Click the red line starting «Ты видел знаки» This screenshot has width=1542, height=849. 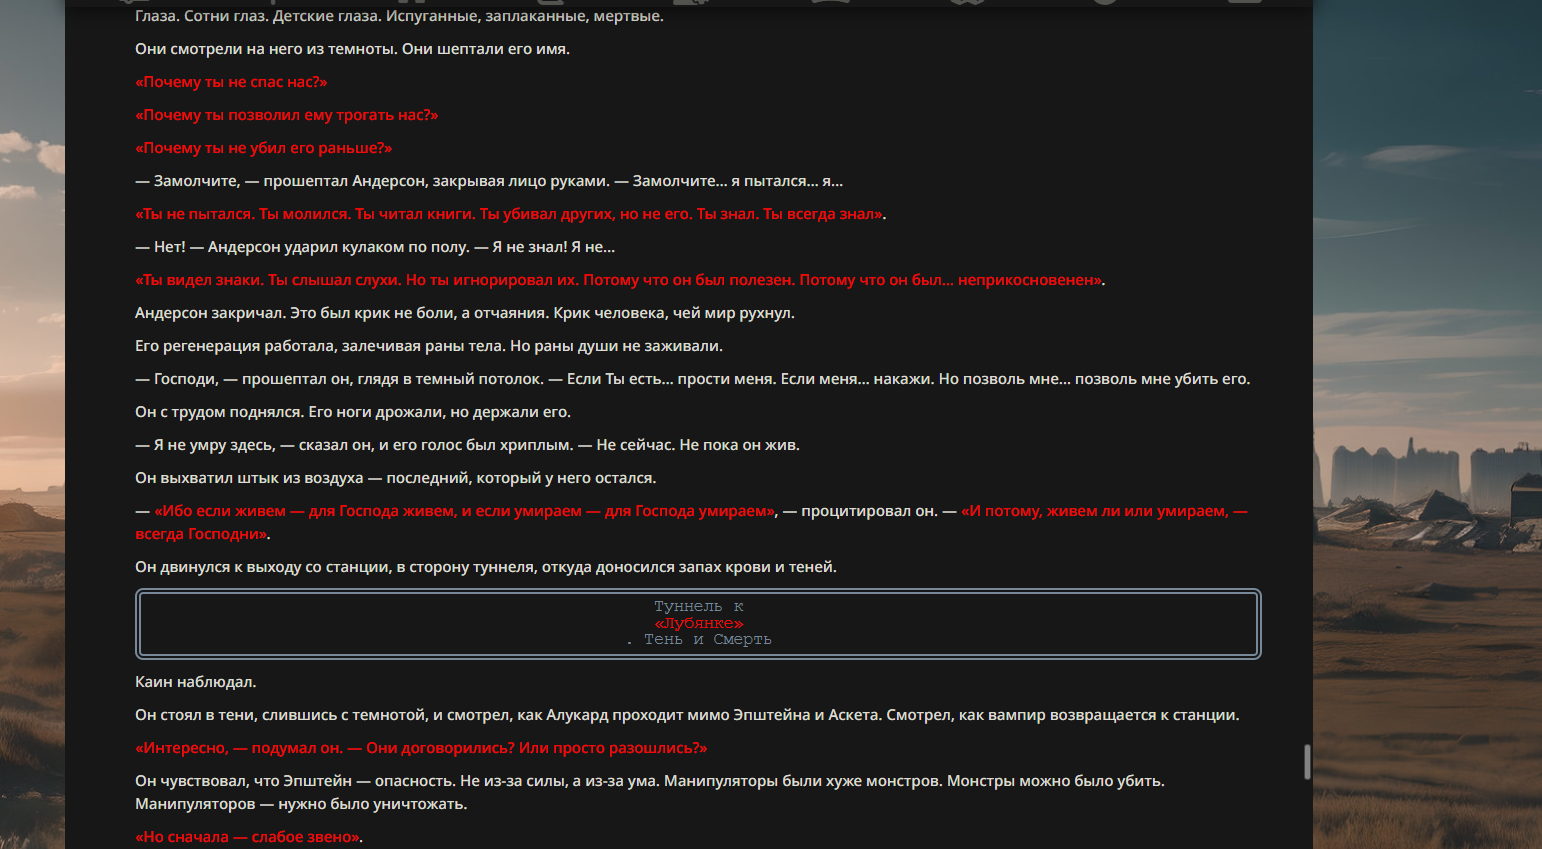tap(619, 280)
